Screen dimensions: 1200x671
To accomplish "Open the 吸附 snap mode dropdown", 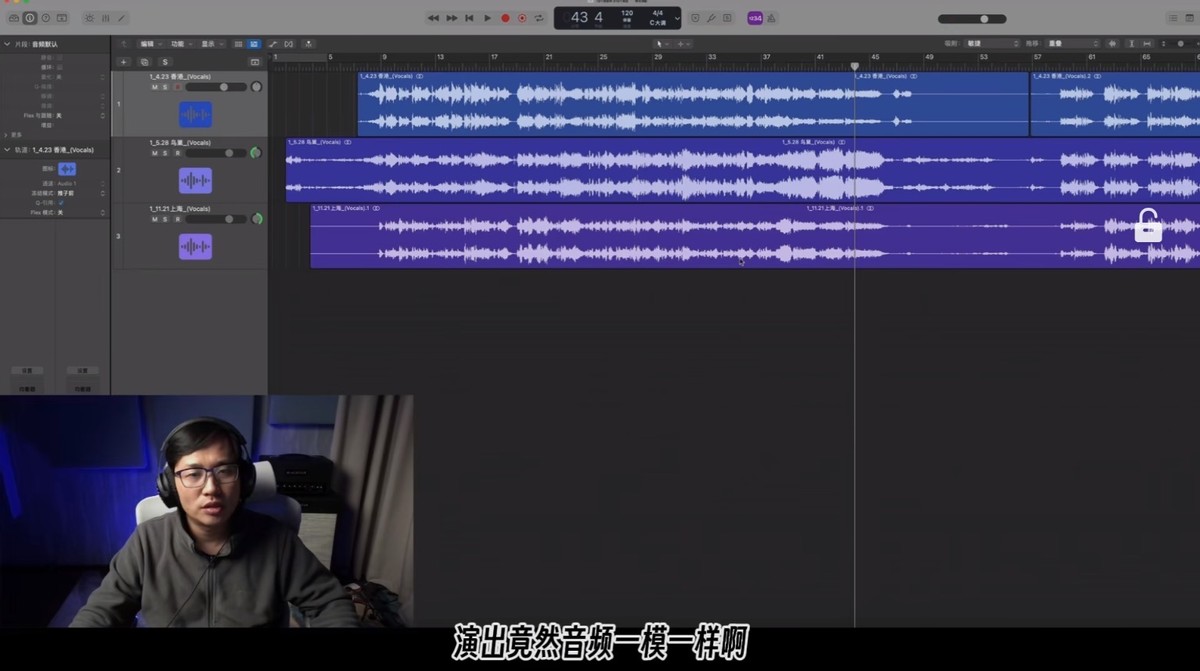I will (x=991, y=44).
